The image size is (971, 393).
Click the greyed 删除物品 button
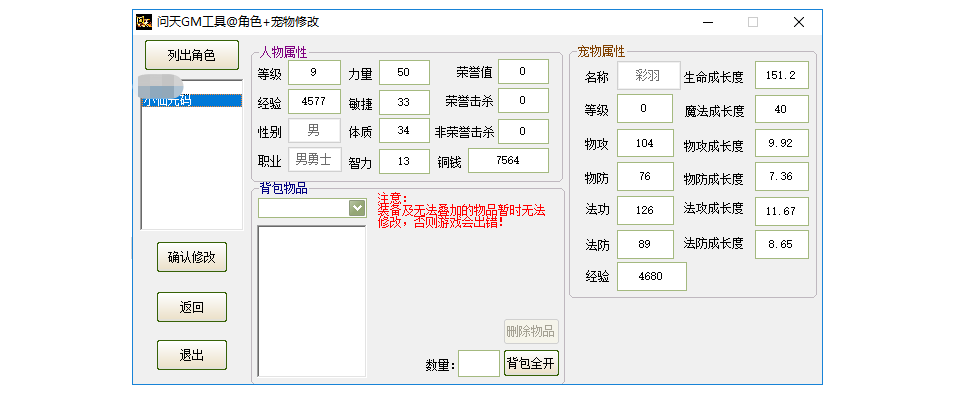tap(531, 331)
